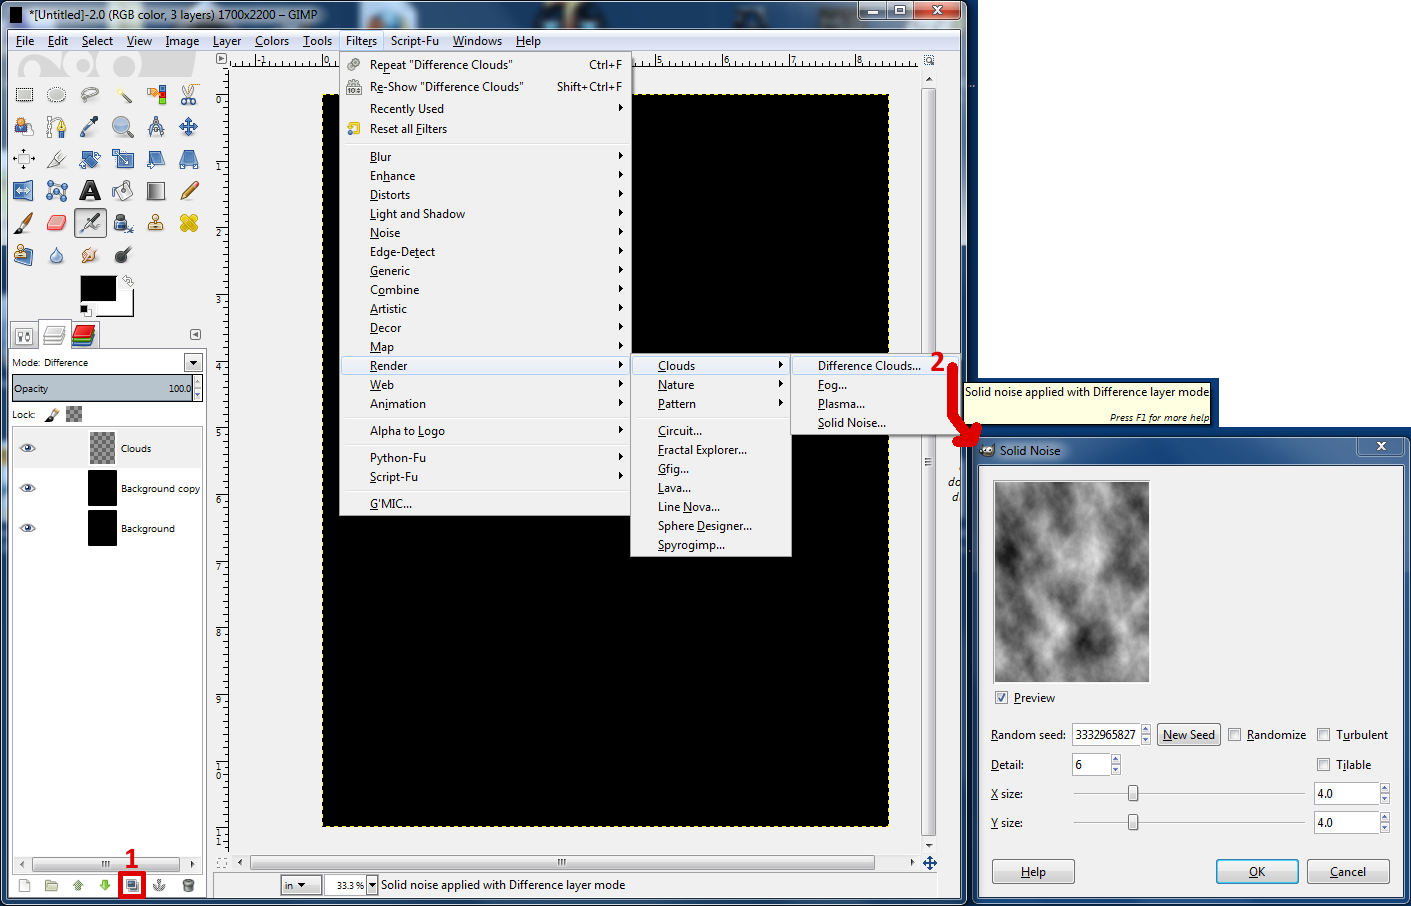Click the Duplicate Layer icon
Viewport: 1411px width, 906px height.
[132, 885]
